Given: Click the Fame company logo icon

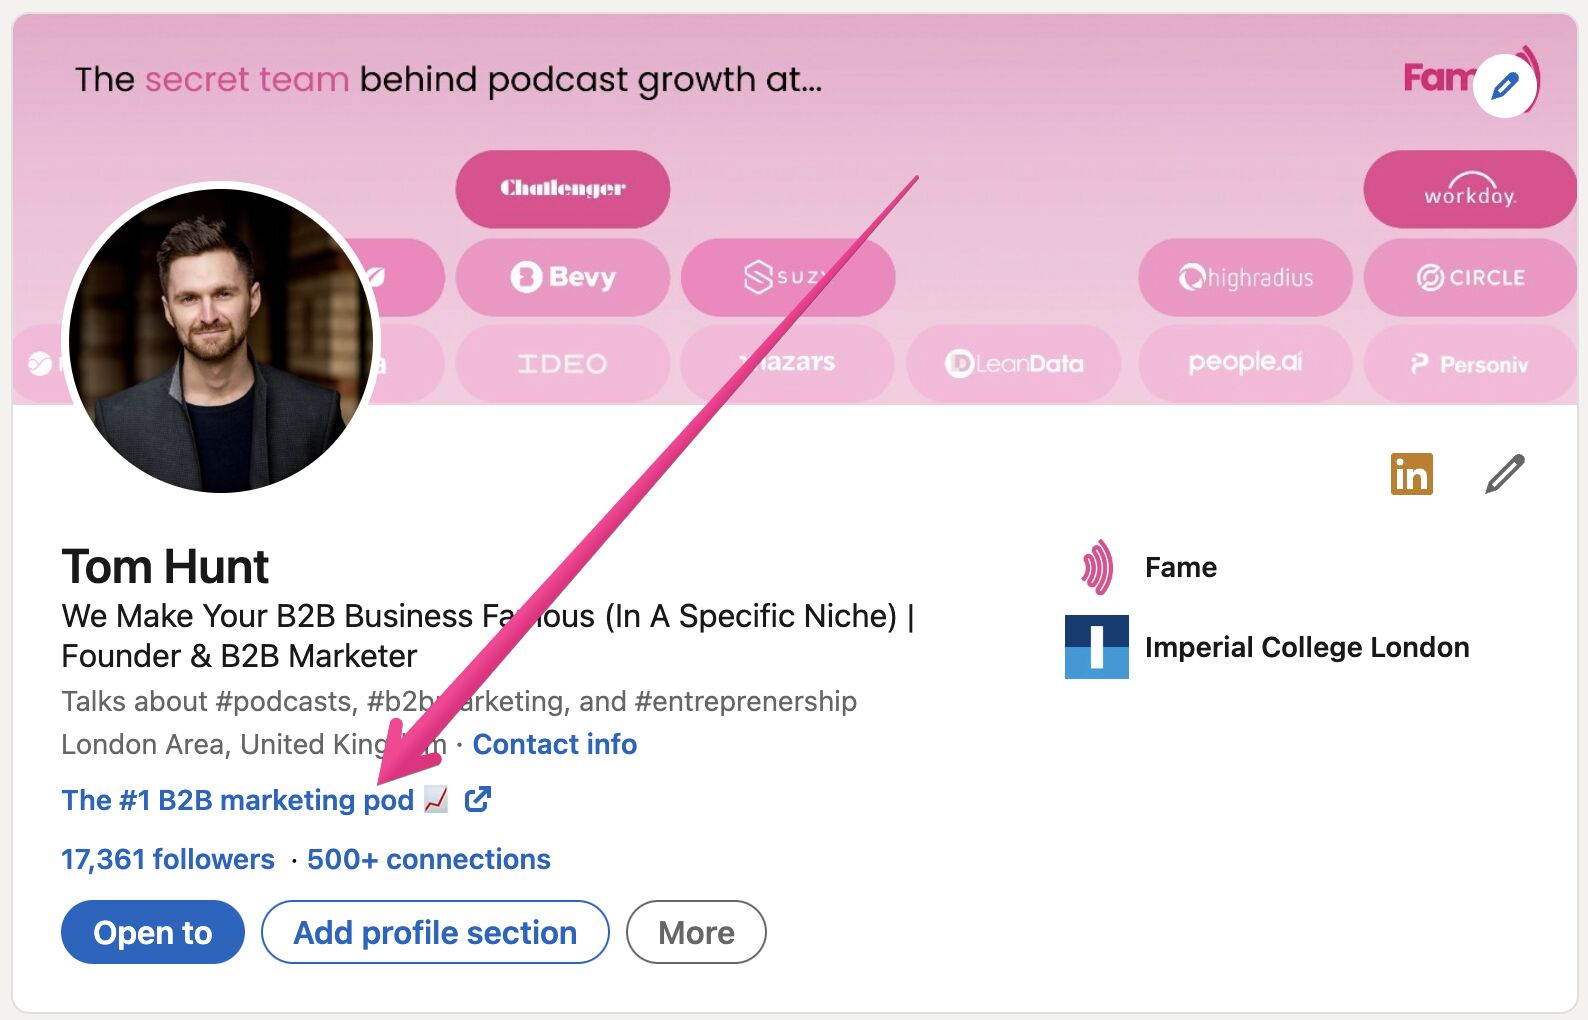Looking at the screenshot, I should [1097, 567].
